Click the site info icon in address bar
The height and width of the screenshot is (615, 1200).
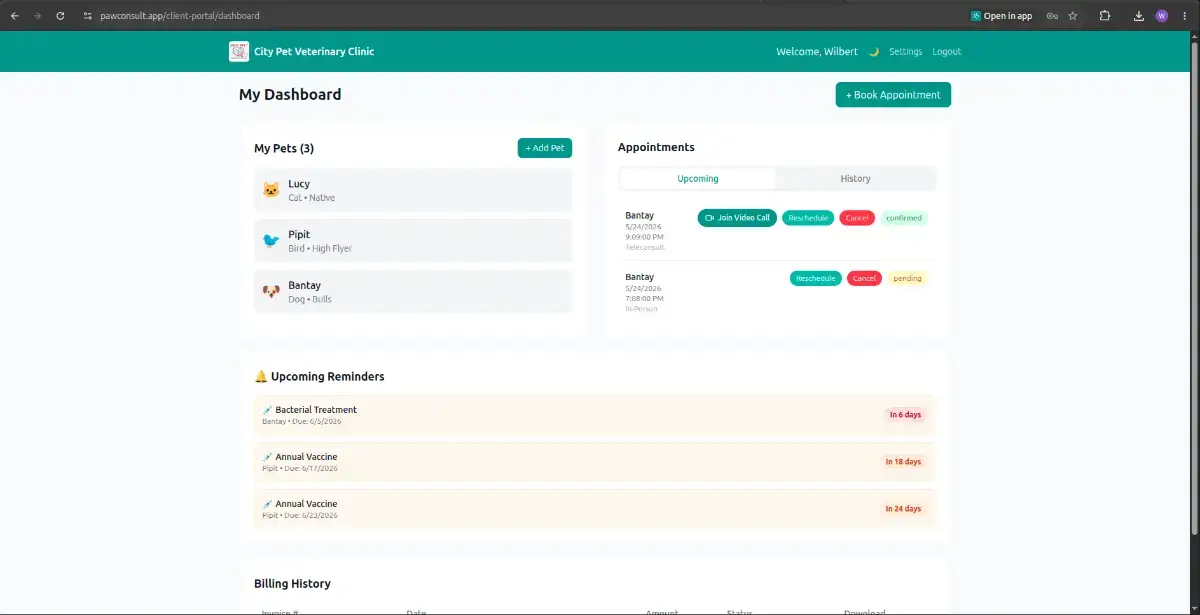pyautogui.click(x=88, y=16)
